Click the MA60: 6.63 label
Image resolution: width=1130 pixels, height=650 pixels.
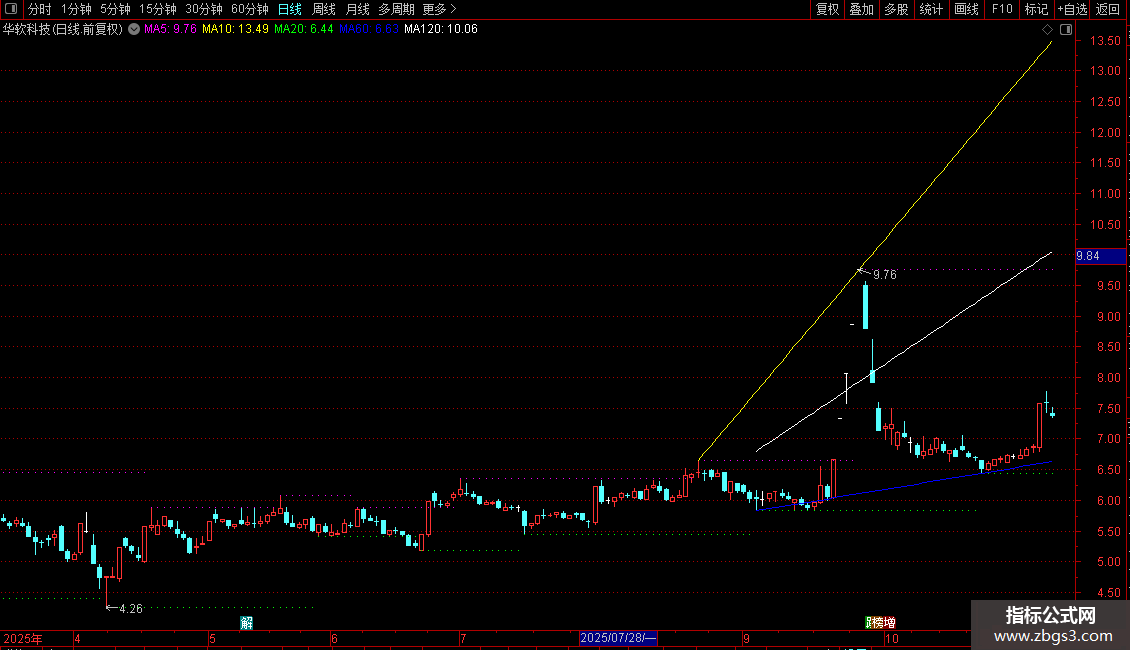(369, 29)
